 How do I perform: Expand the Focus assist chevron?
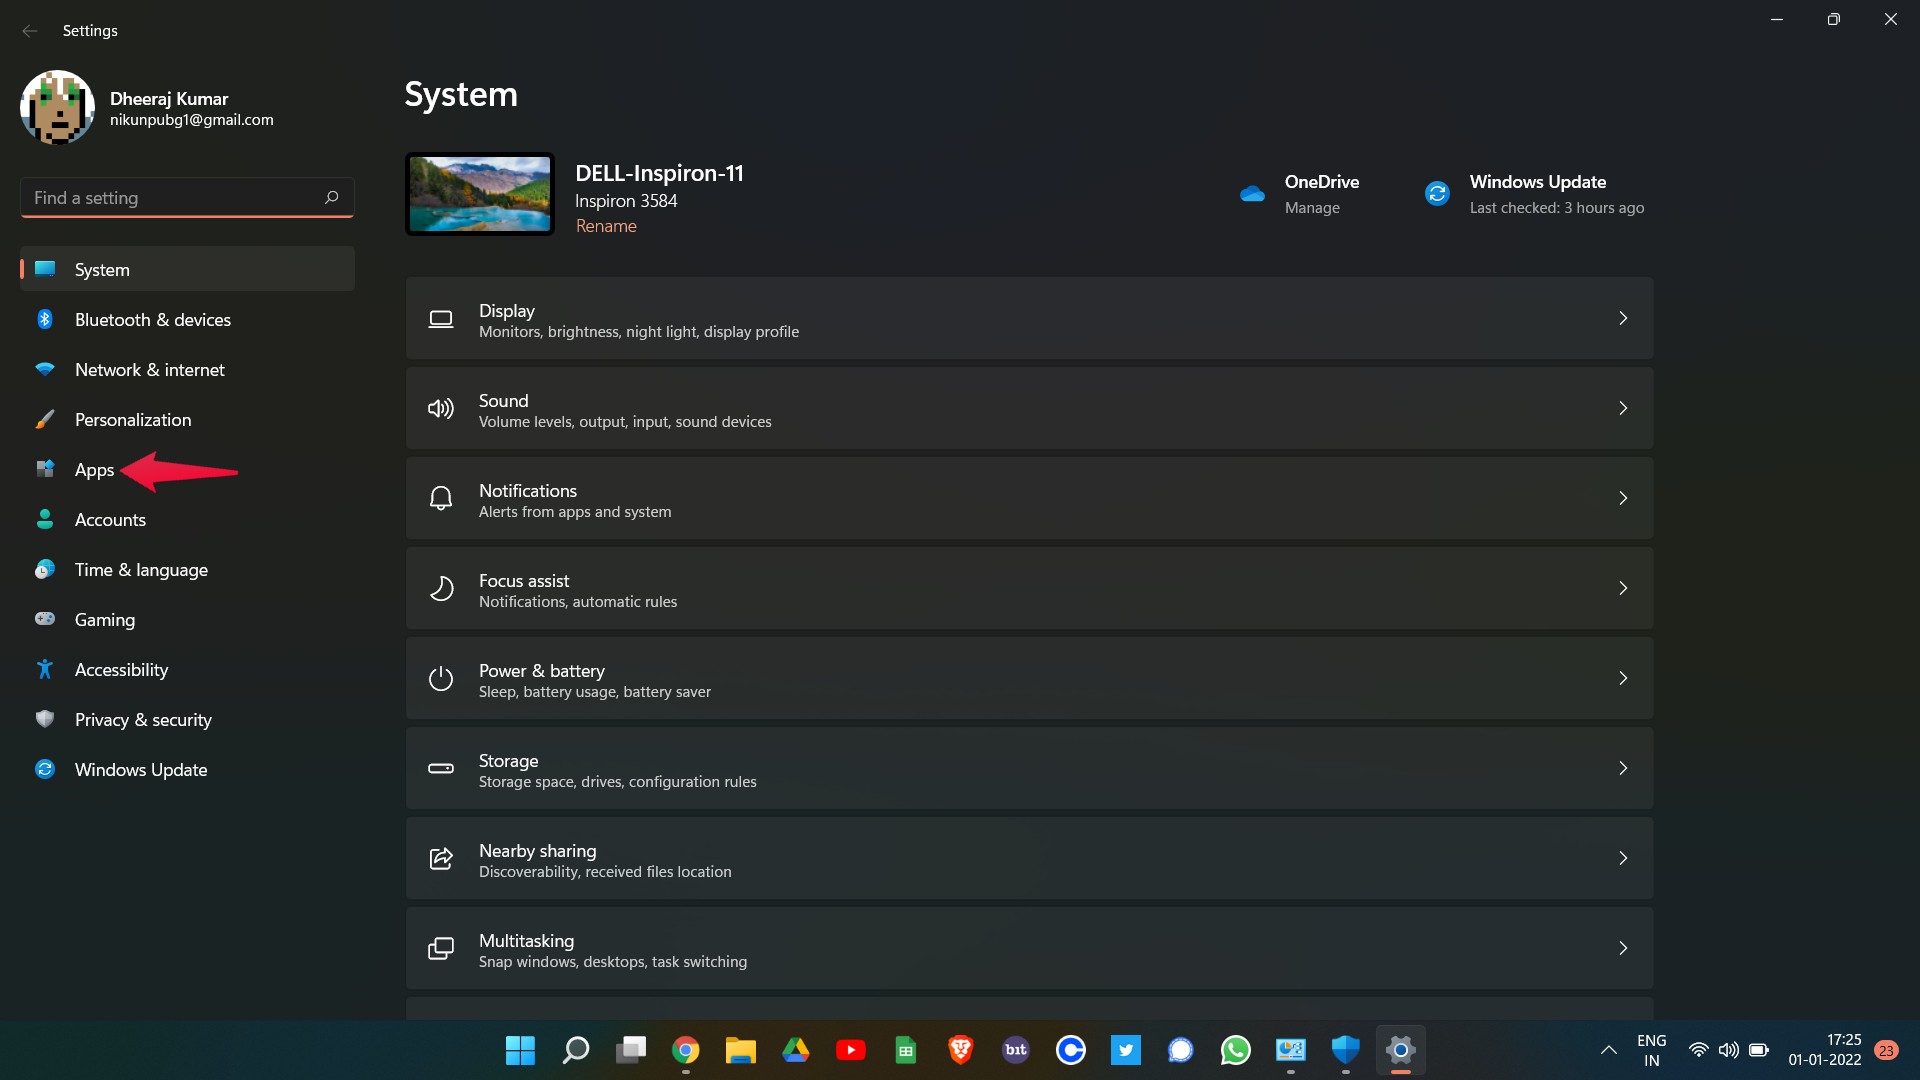(x=1623, y=589)
